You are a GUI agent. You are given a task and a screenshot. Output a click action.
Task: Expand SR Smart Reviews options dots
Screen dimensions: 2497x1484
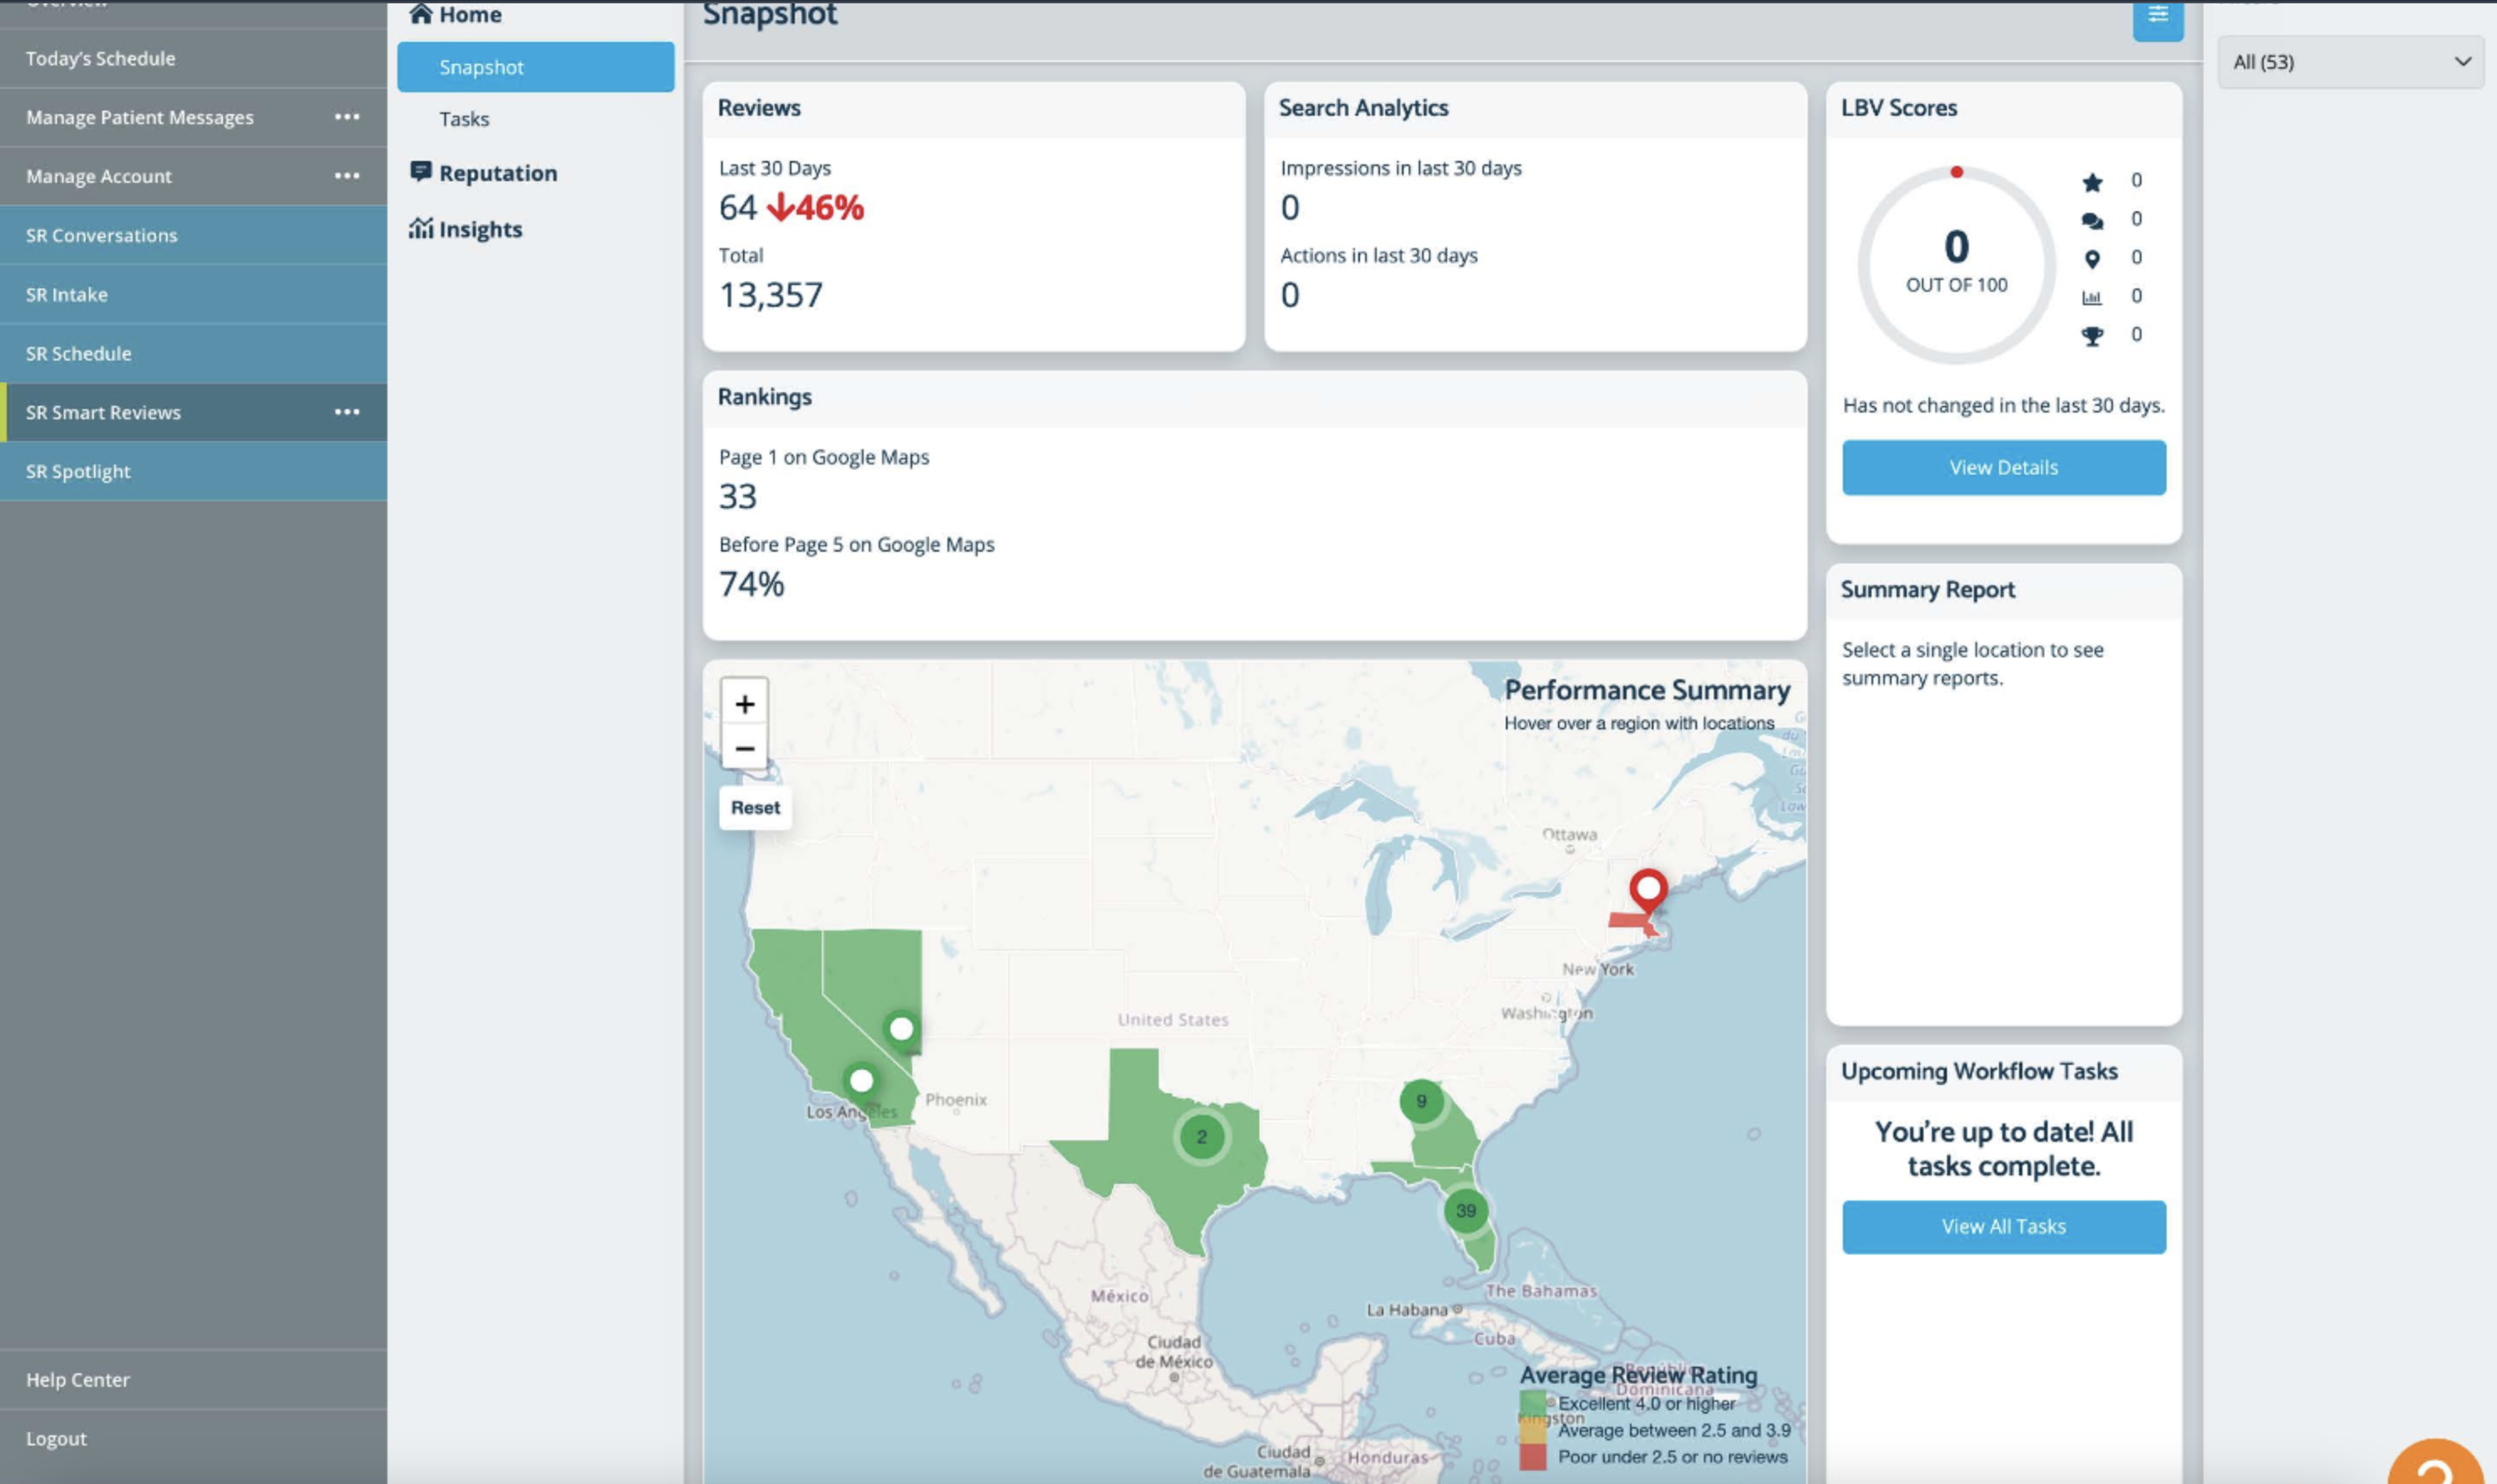pyautogui.click(x=347, y=412)
